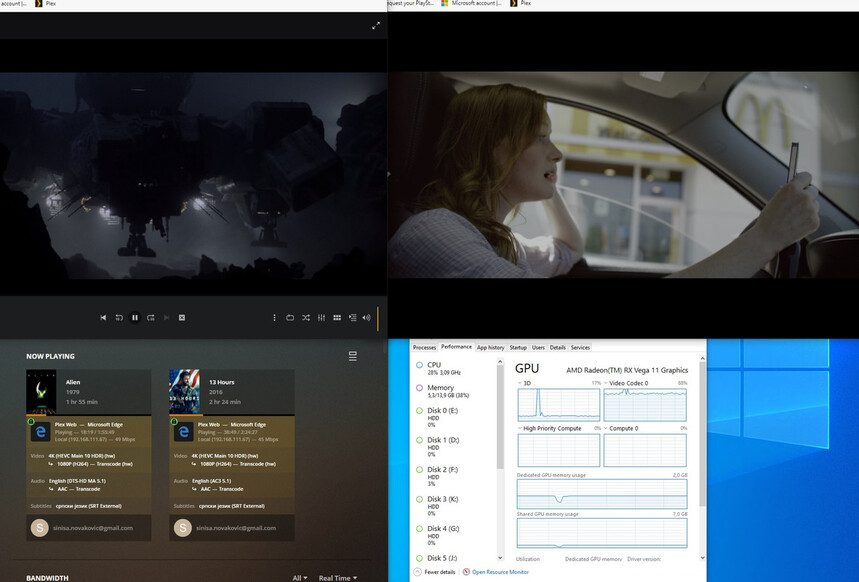859x582 pixels.
Task: Enter fullscreen with the expand arrows icon
Action: coord(376,26)
